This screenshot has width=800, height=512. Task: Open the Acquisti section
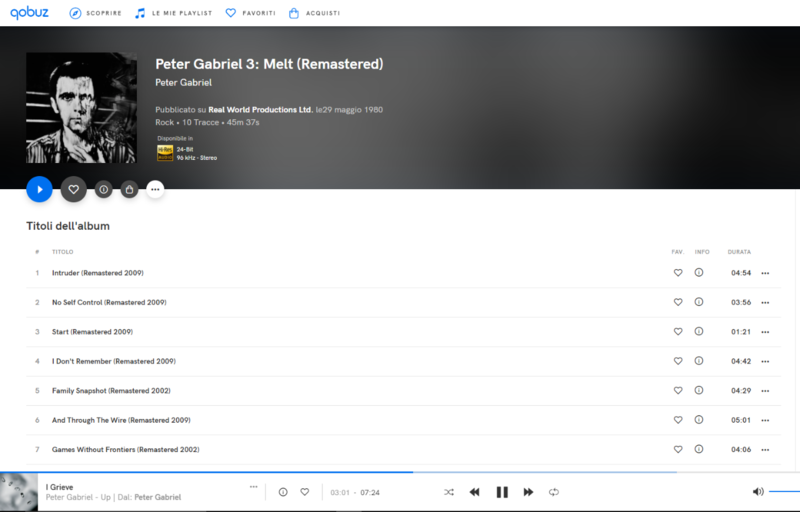coord(314,13)
